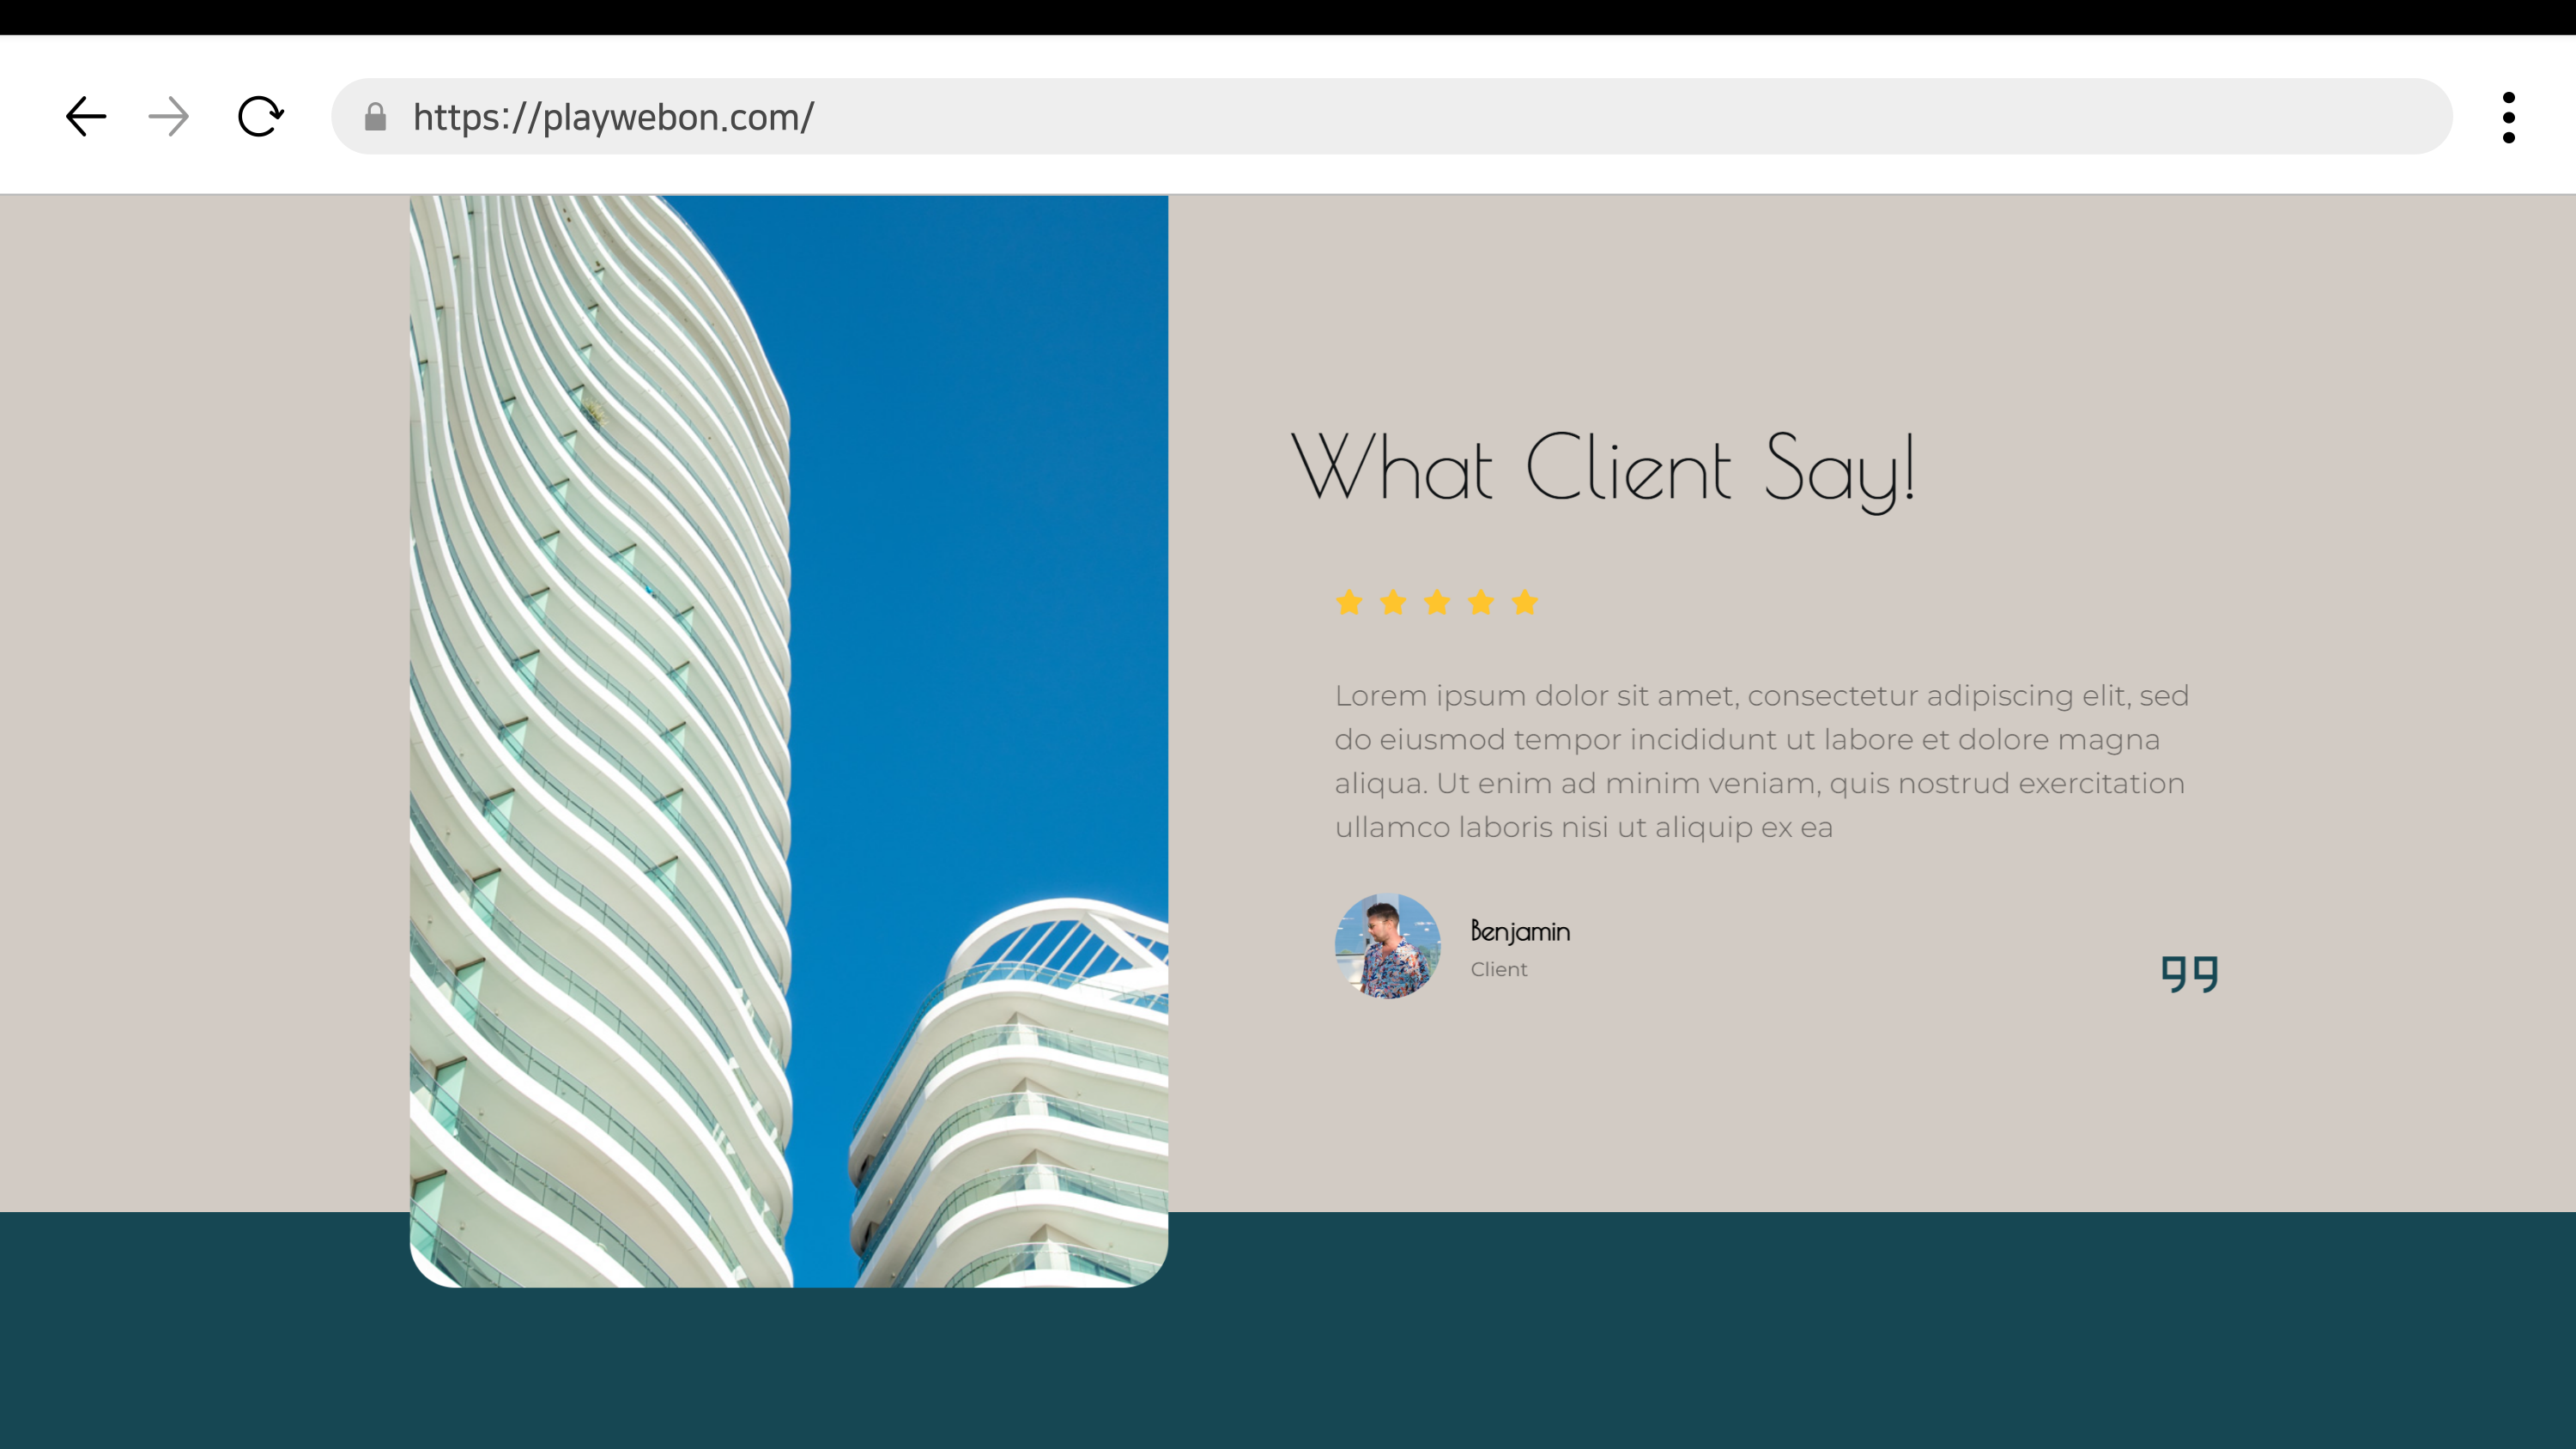
Task: Click the wavy building image
Action: 788,740
